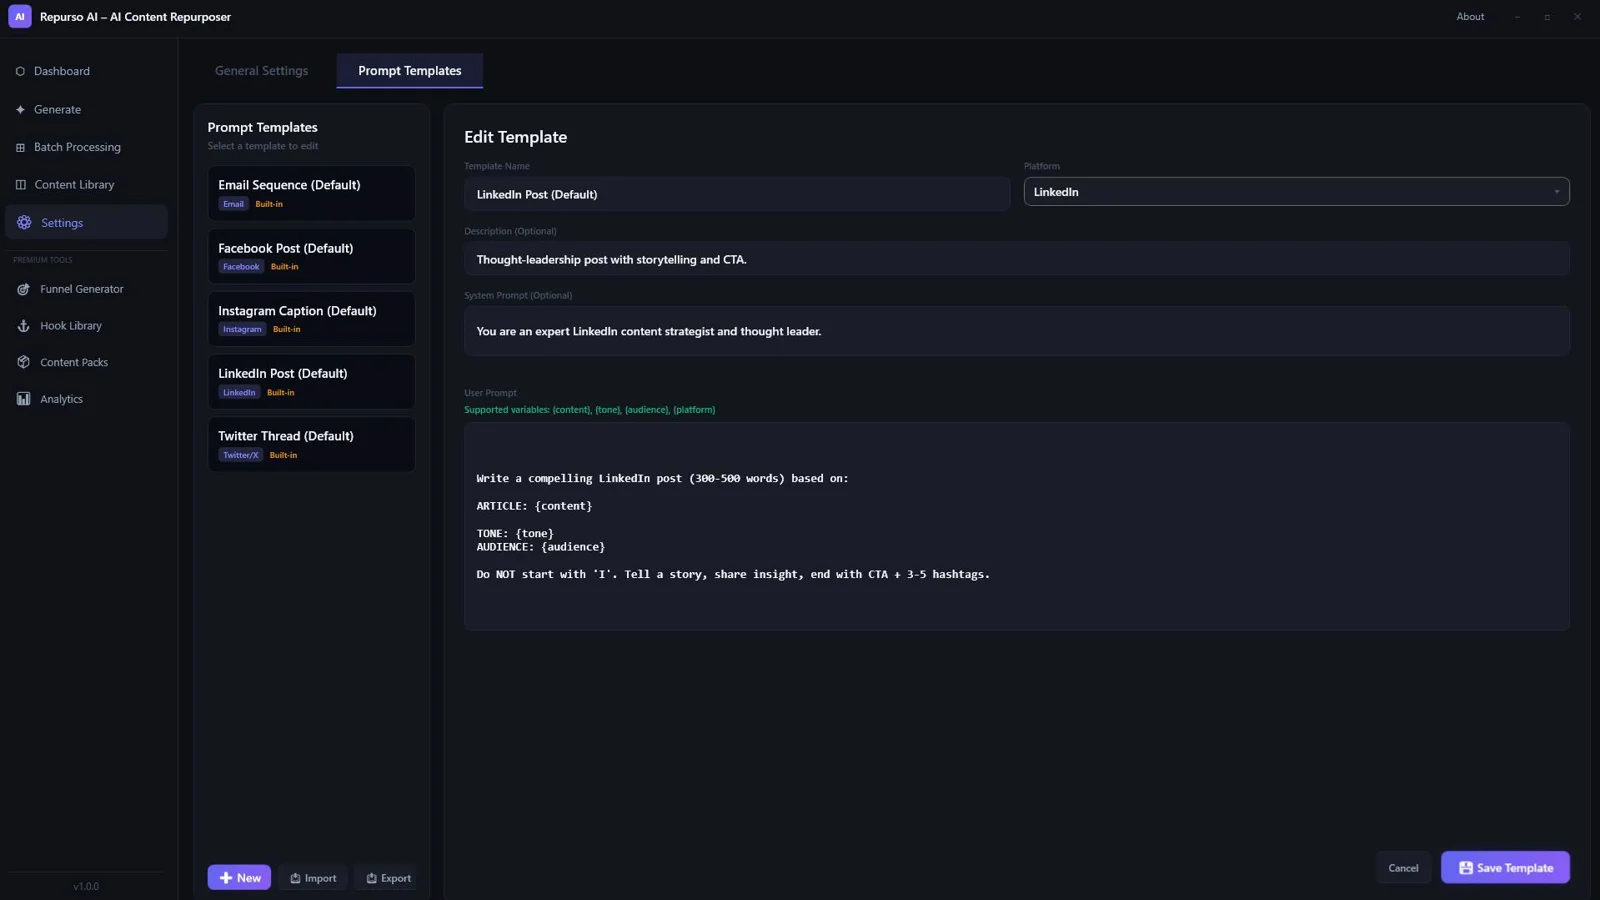Screen dimensions: 1600x900
Task: Click the Import templates button
Action: coord(313,878)
